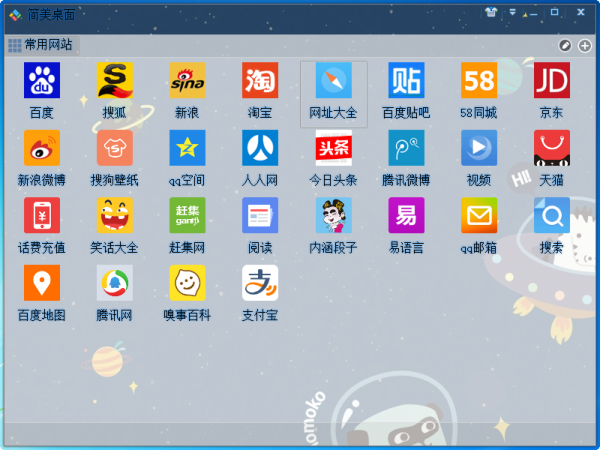The height and width of the screenshot is (450, 600).
Task: Open the 百度 Baidu icon
Action: click(42, 80)
